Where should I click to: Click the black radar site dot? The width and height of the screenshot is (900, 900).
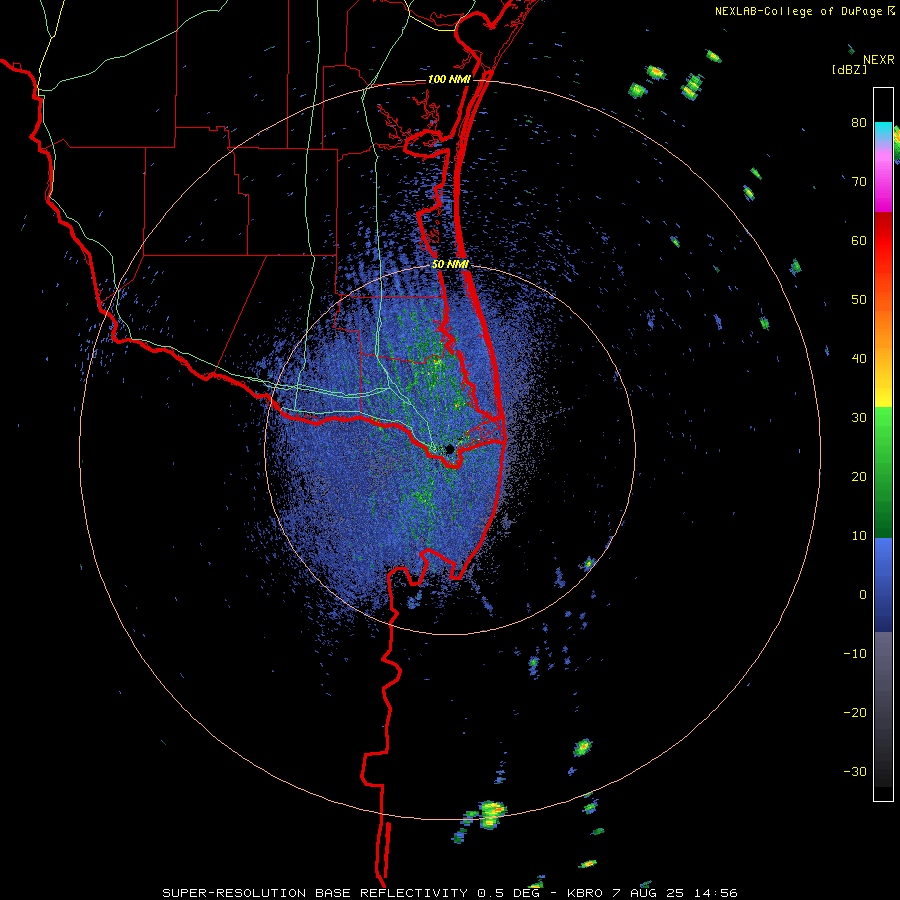[x=450, y=449]
